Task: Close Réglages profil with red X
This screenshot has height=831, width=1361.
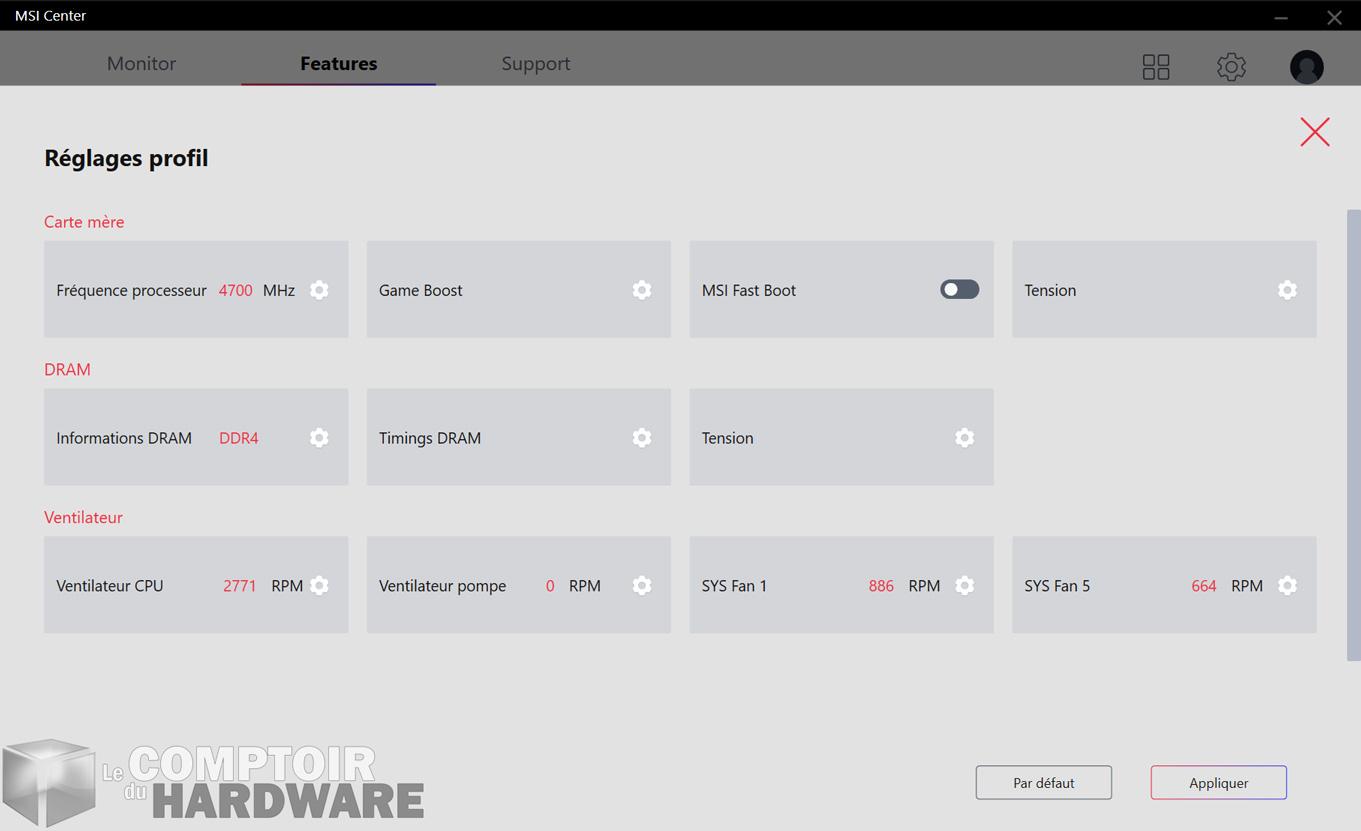Action: click(1314, 132)
